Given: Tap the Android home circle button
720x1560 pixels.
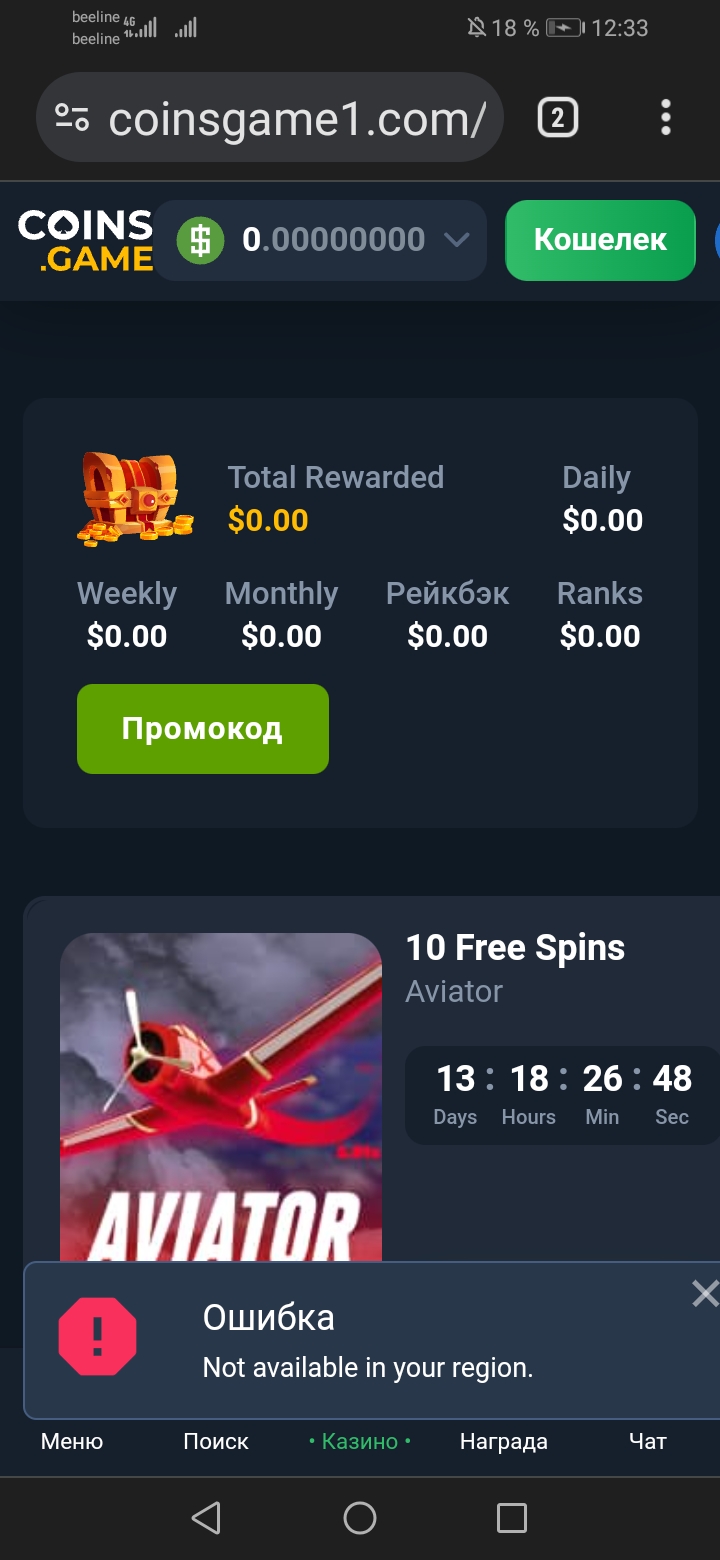Looking at the screenshot, I should click(360, 1518).
